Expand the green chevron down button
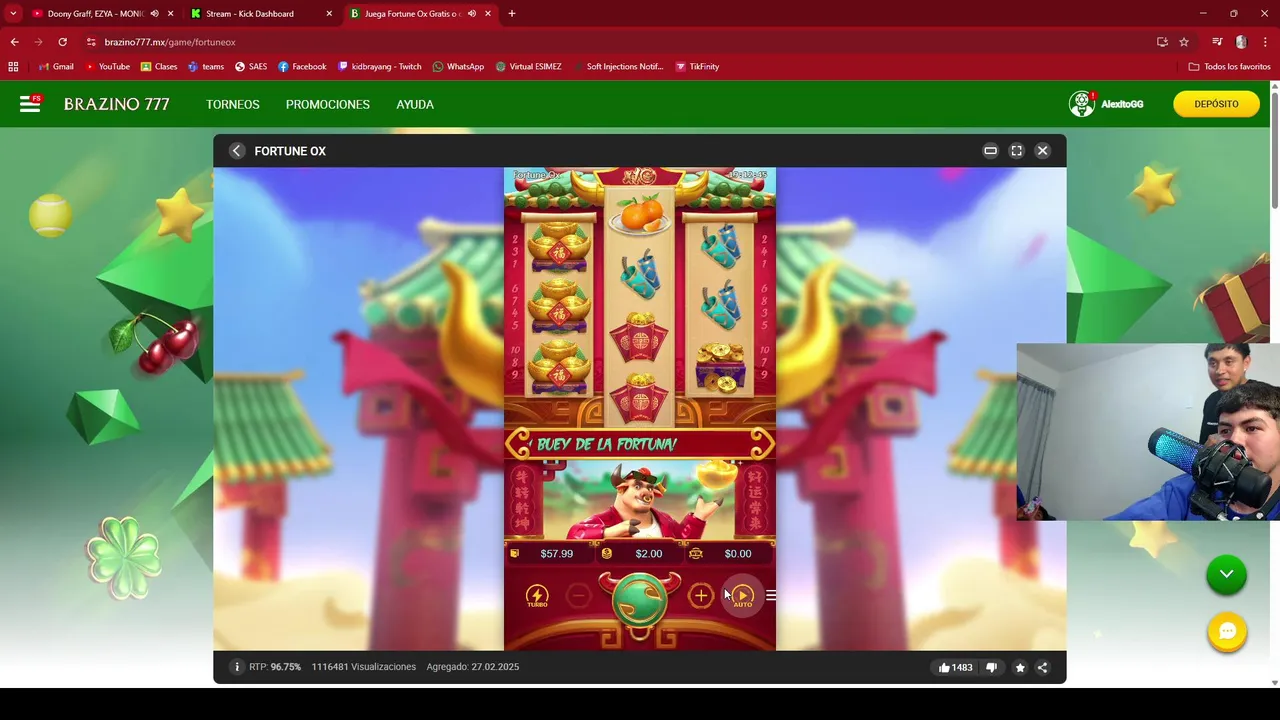 [x=1226, y=574]
